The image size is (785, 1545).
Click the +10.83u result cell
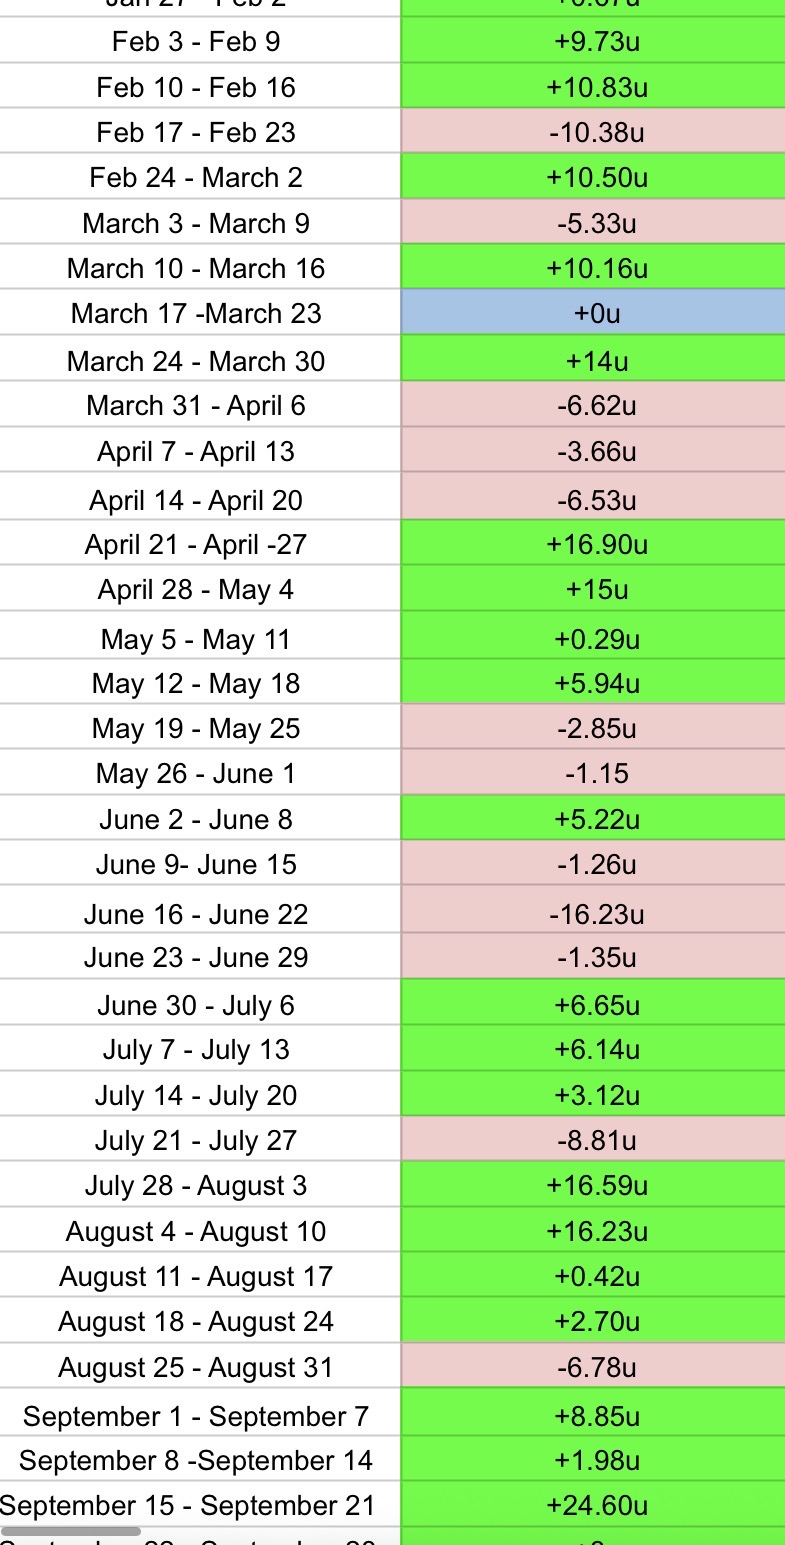tap(596, 87)
